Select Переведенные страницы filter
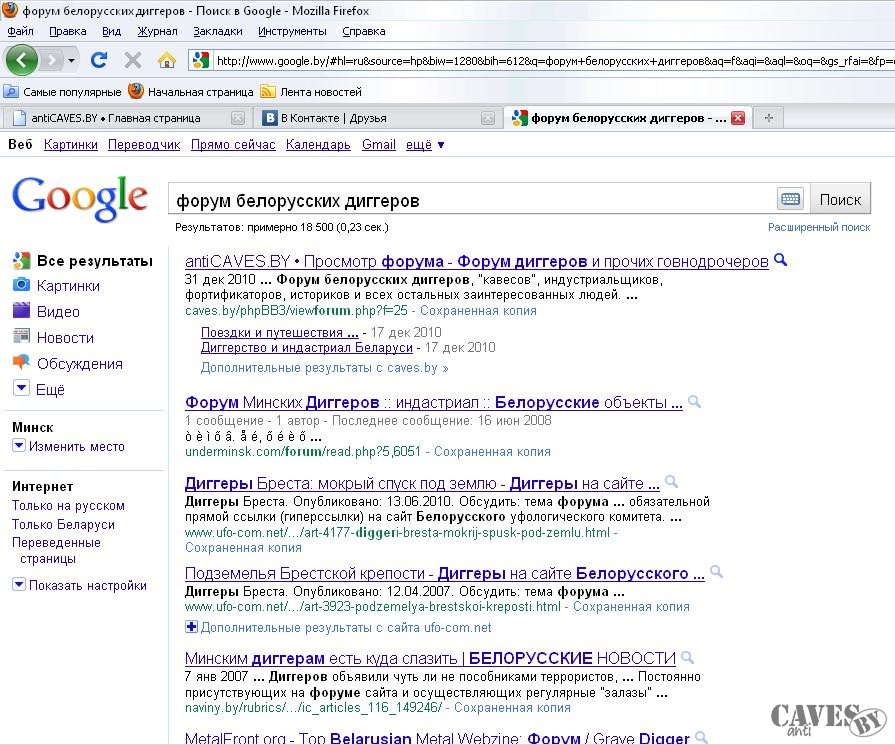Viewport: 895px width, 745px height. point(56,550)
